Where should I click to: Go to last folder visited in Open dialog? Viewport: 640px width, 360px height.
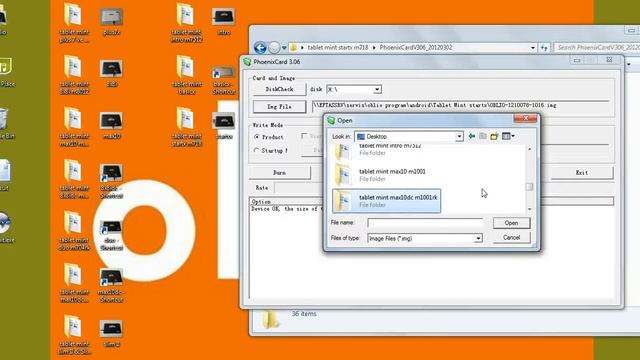472,136
